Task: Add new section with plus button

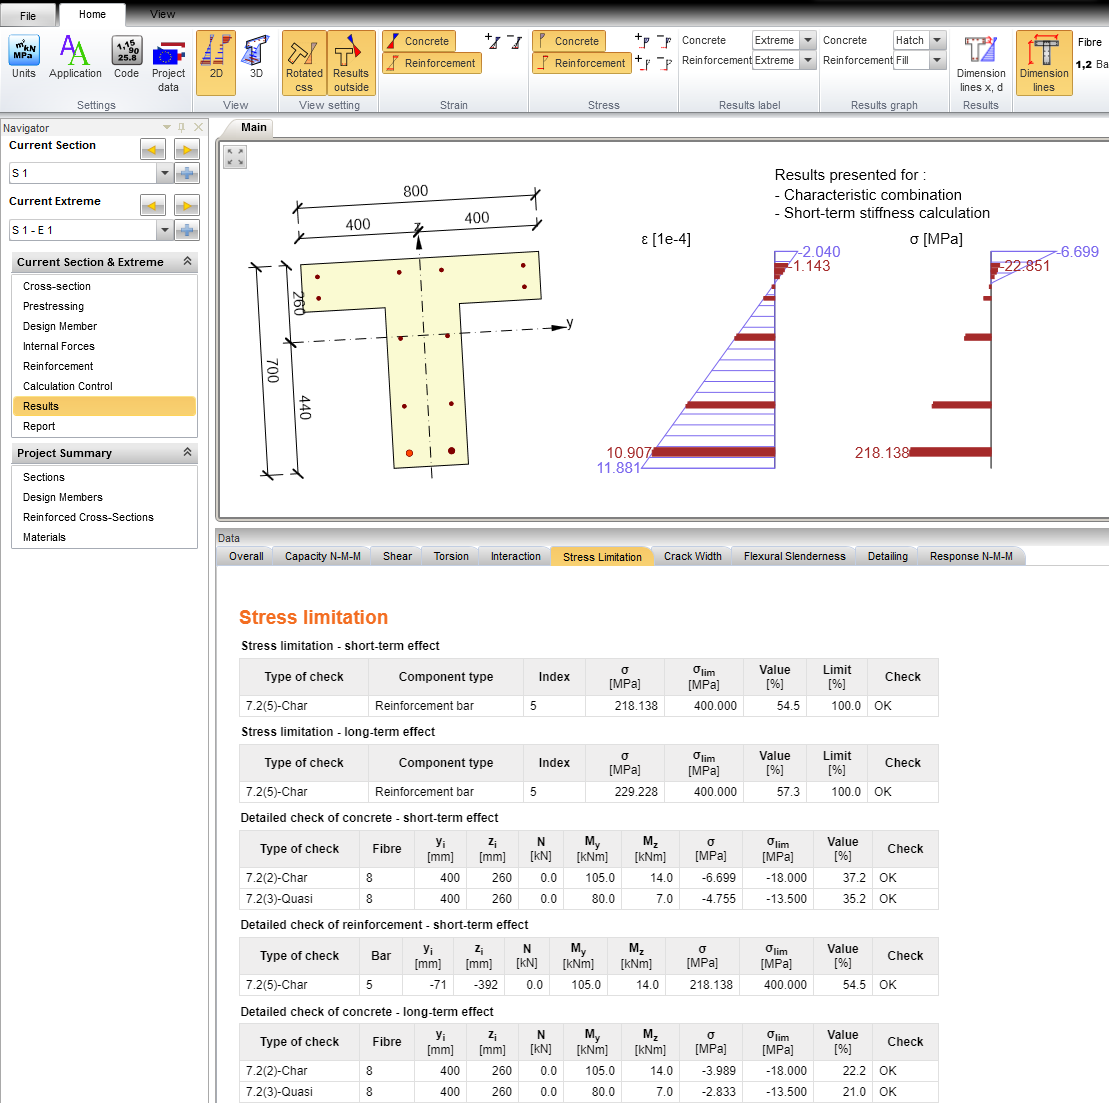Action: click(x=187, y=173)
